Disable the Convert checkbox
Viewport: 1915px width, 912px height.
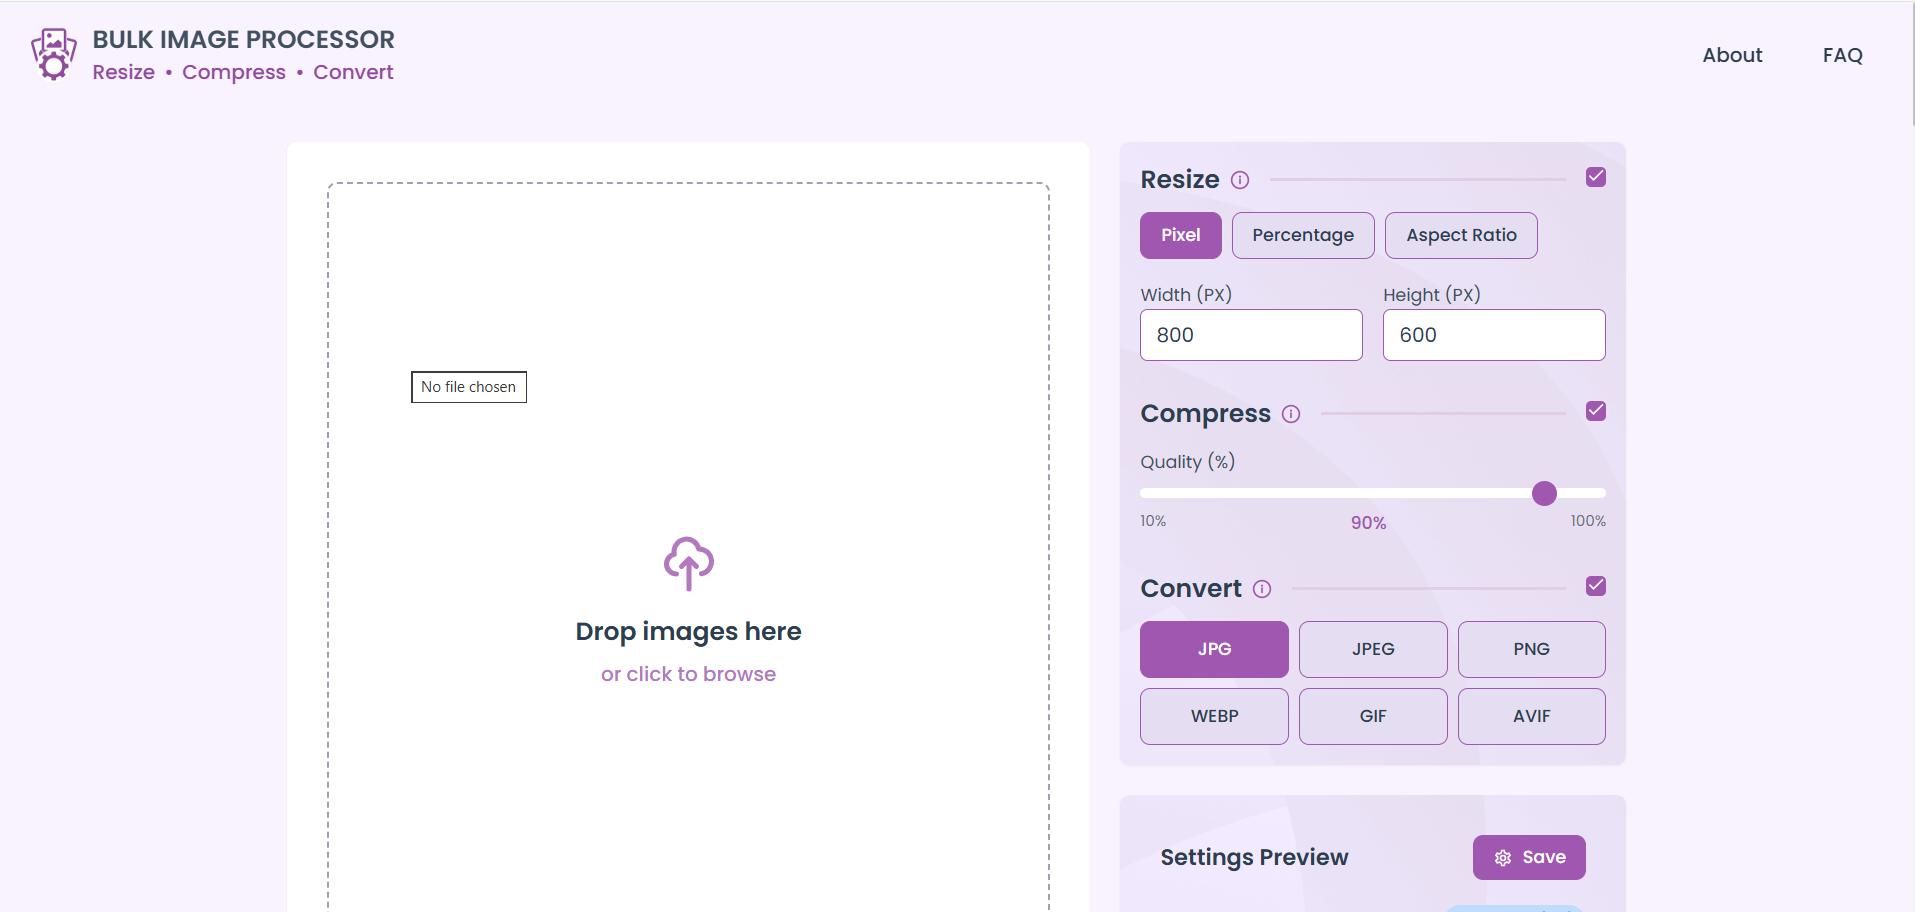tap(1596, 586)
